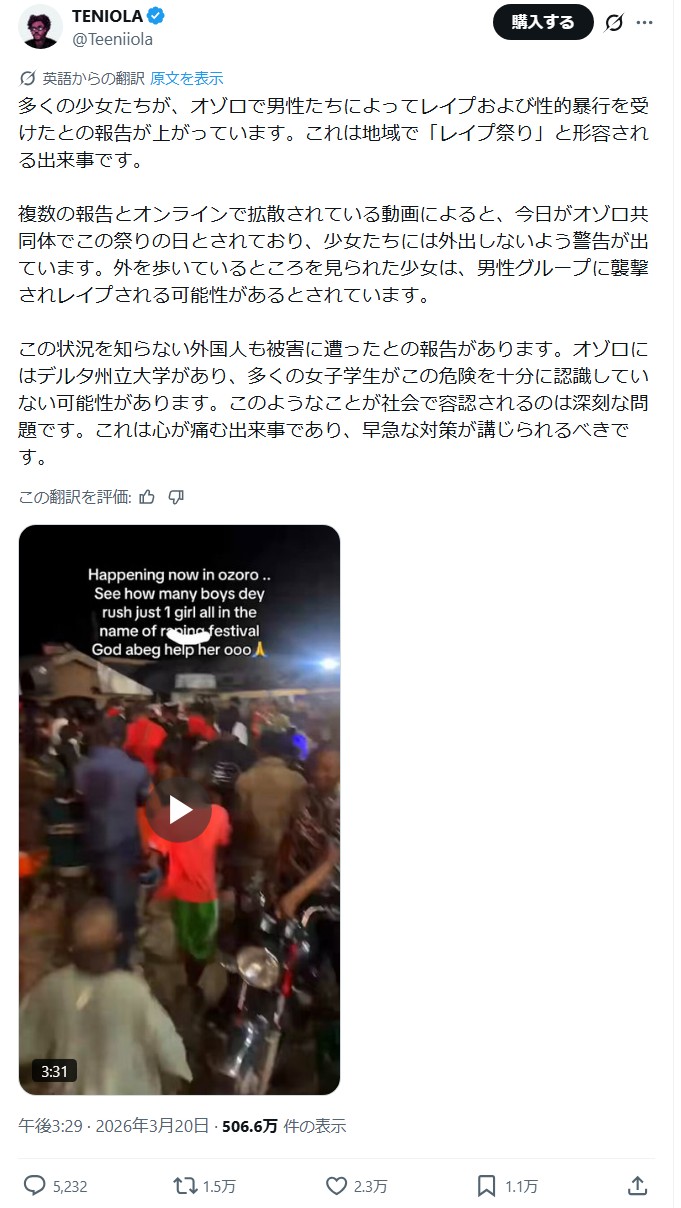This screenshot has height=1208, width=681.
Task: Click the 購入する subscribe button
Action: pyautogui.click(x=543, y=22)
